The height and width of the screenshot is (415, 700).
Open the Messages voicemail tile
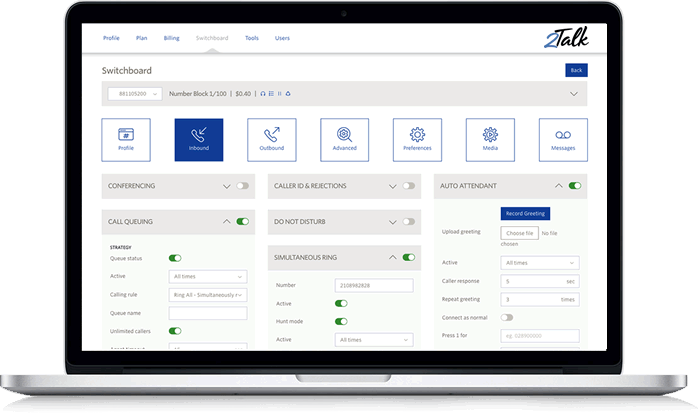[x=563, y=140]
